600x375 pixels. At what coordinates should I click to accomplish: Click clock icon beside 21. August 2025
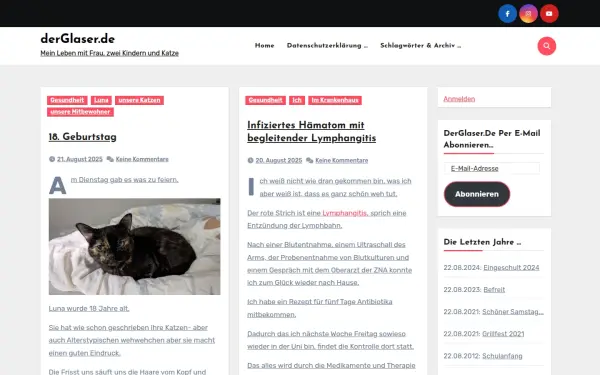pos(52,159)
